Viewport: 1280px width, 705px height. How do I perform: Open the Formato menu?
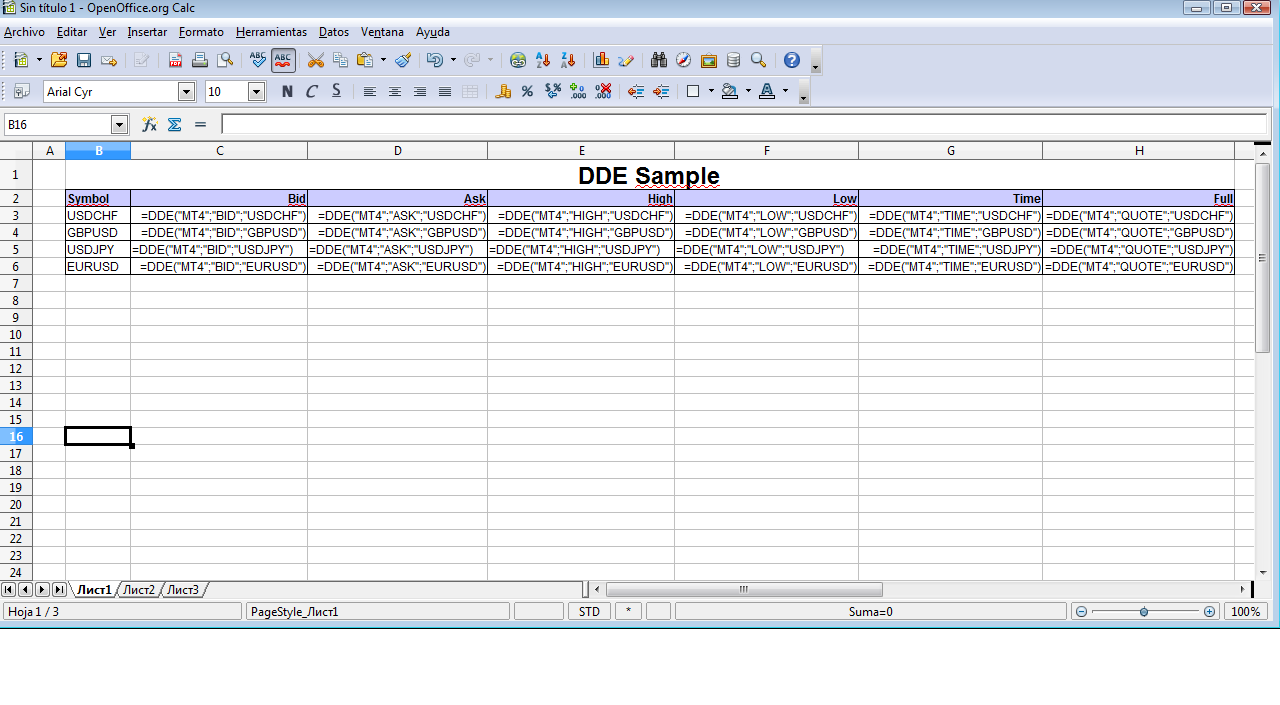pos(201,32)
